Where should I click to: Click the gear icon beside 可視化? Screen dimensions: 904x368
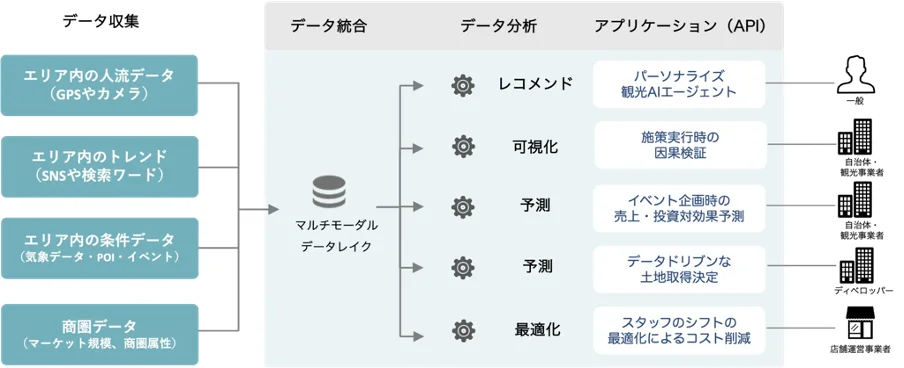pos(463,147)
